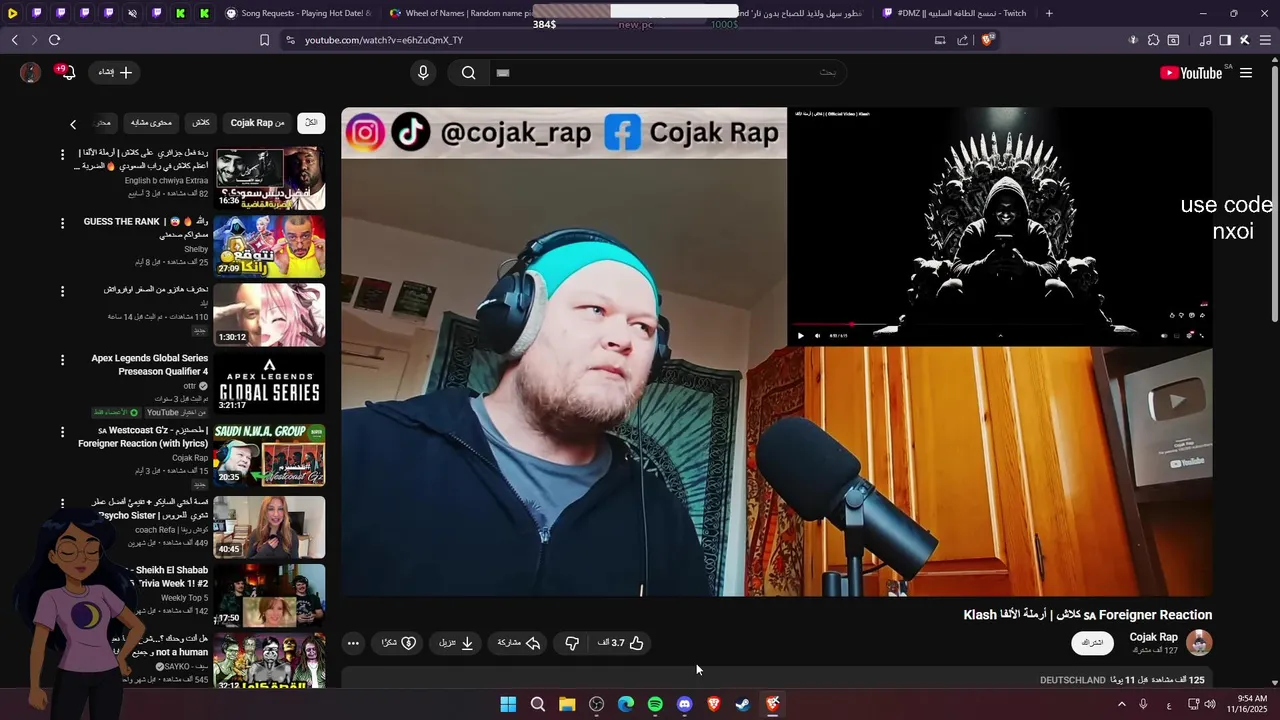This screenshot has height=720, width=1280.
Task: Open options for the 1:30:12 video
Action: pyautogui.click(x=62, y=291)
